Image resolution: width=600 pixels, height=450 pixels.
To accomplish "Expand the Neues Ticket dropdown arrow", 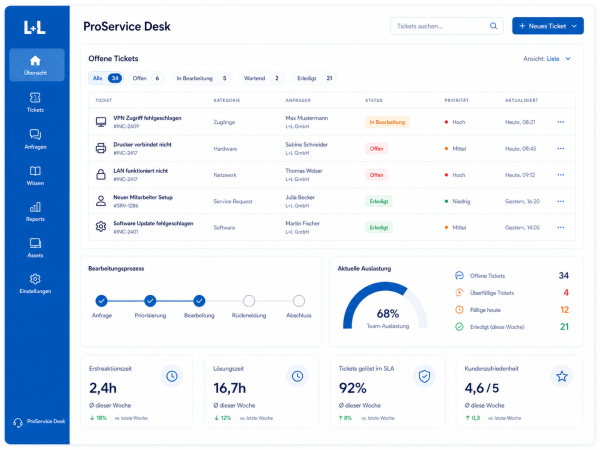I will tap(574, 26).
